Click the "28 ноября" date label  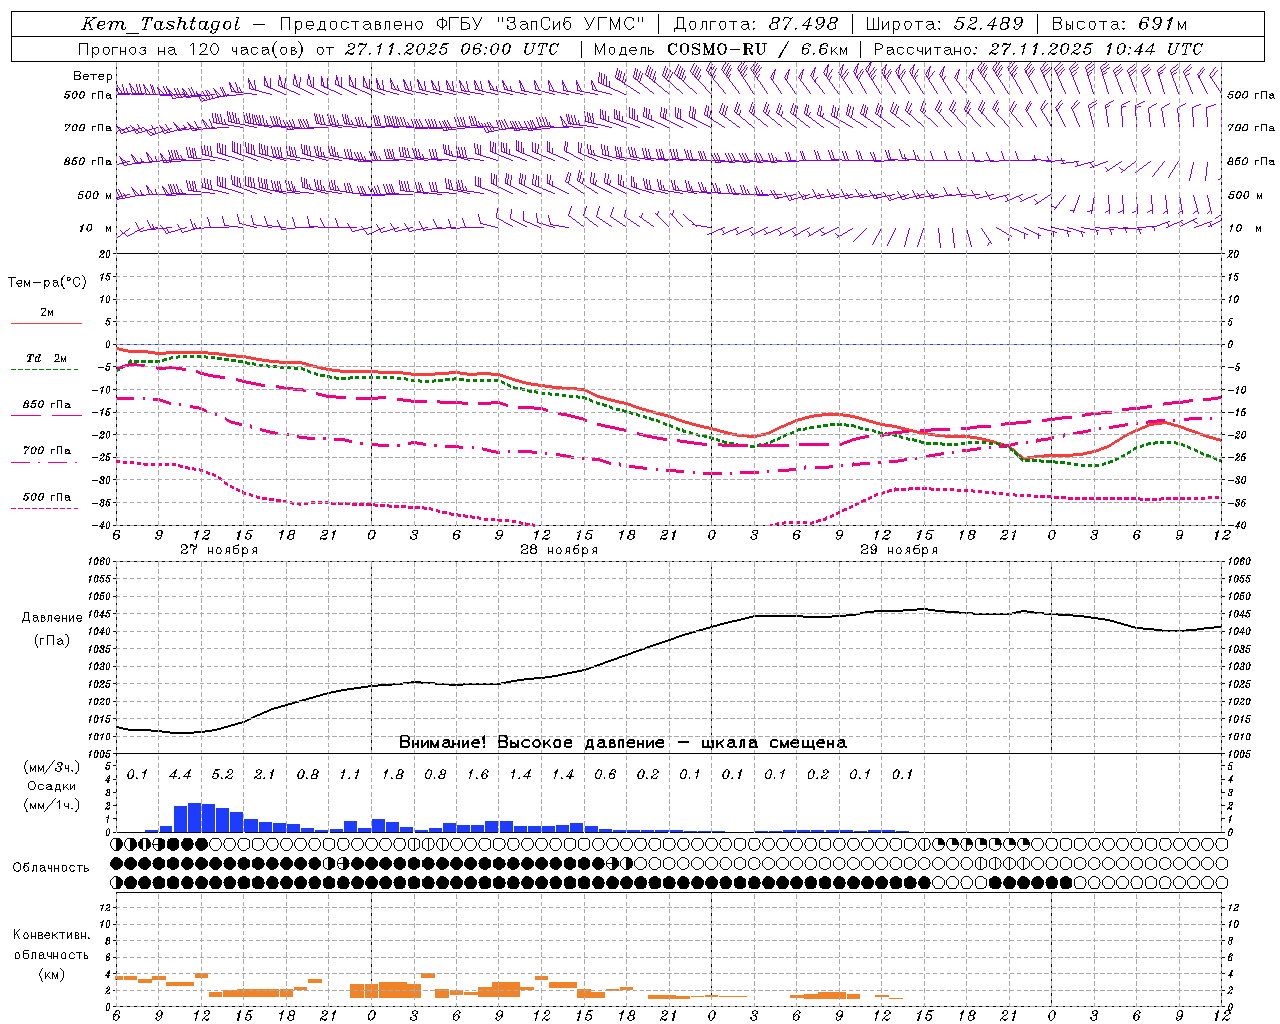559,550
